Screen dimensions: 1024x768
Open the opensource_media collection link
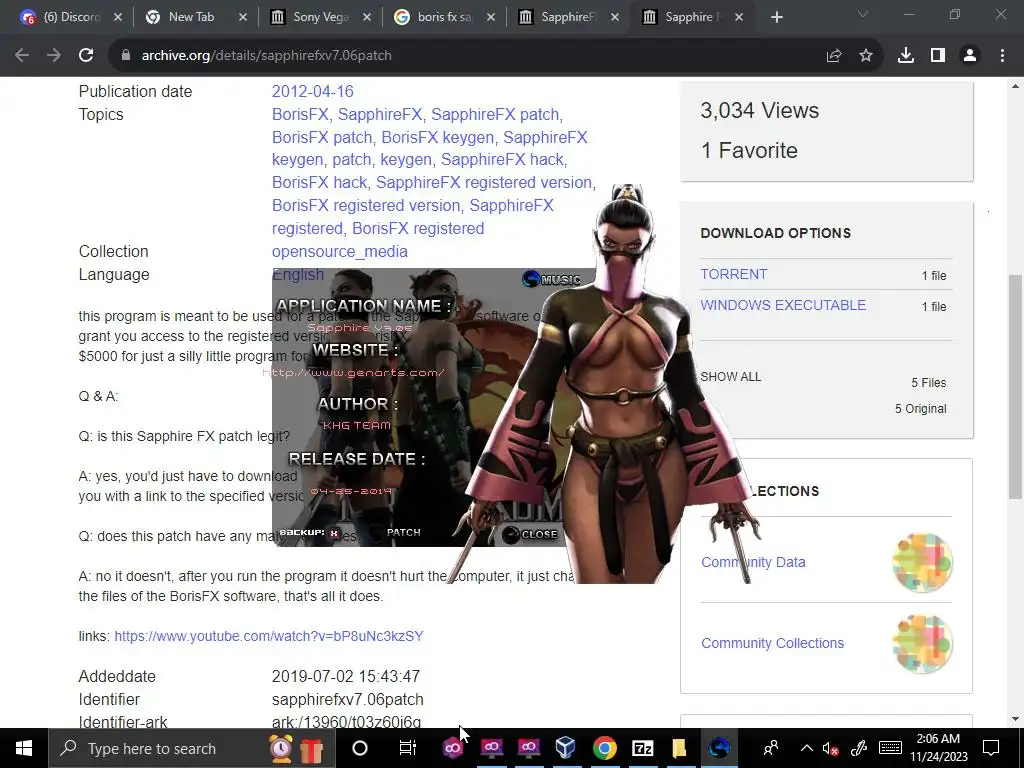[340, 251]
